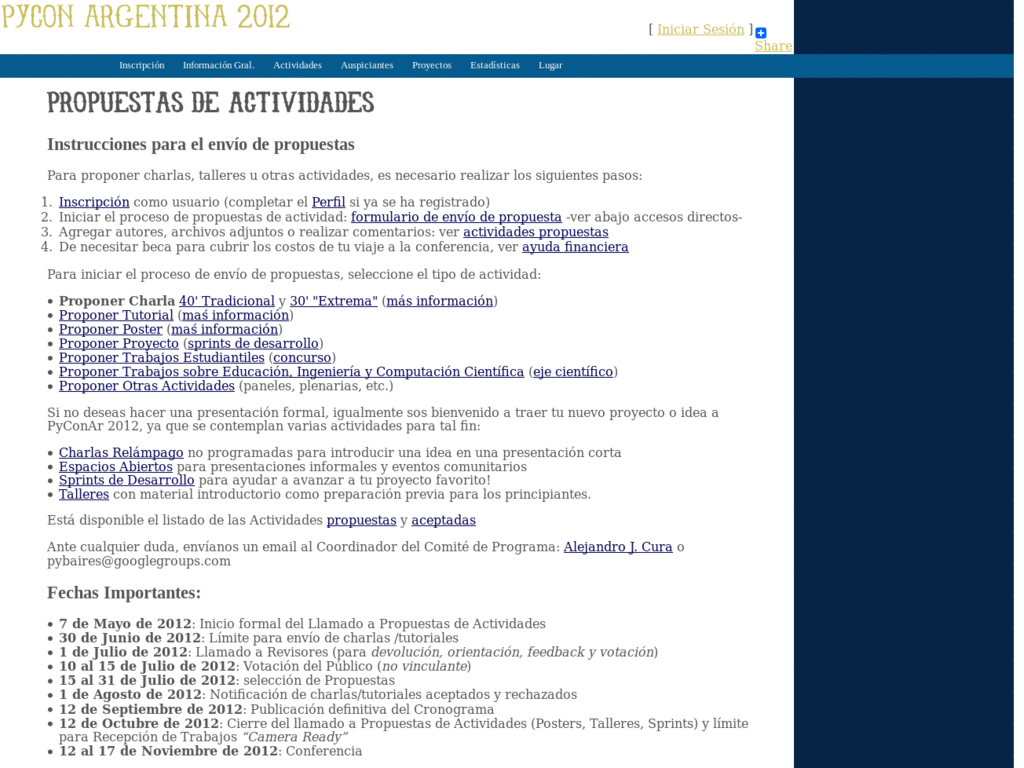Open the Share link
This screenshot has height=768, width=1024.
pos(773,46)
